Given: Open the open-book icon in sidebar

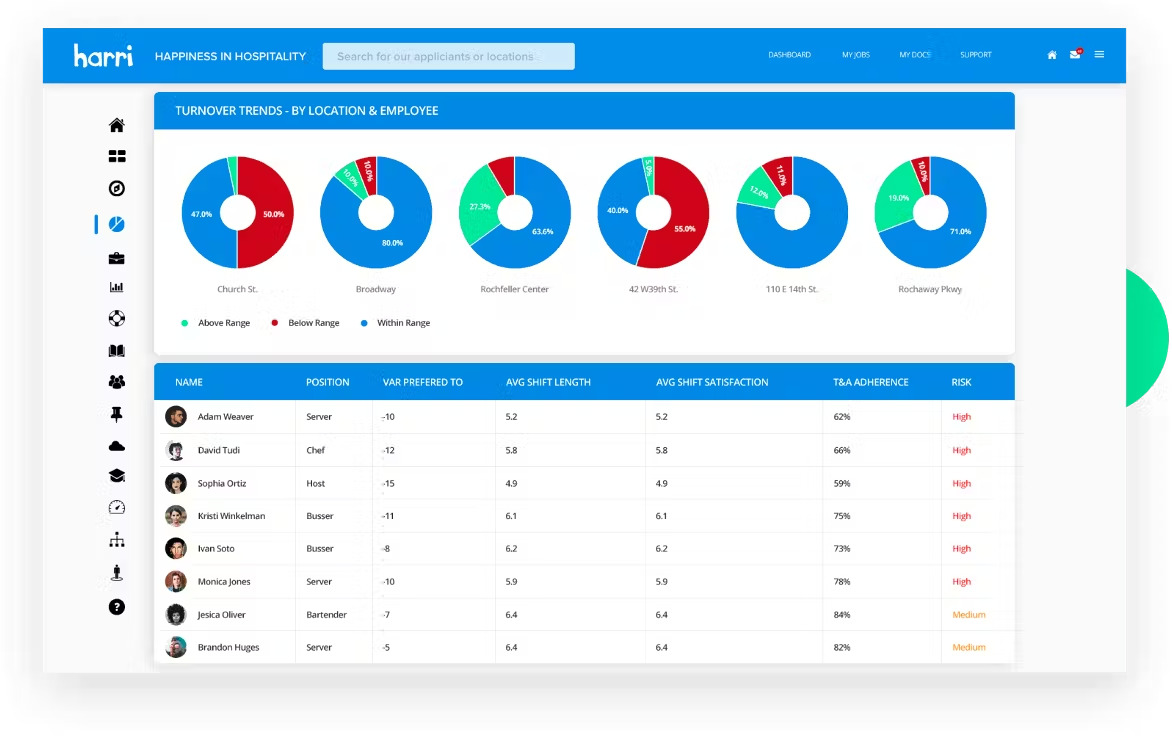Looking at the screenshot, I should [x=117, y=350].
